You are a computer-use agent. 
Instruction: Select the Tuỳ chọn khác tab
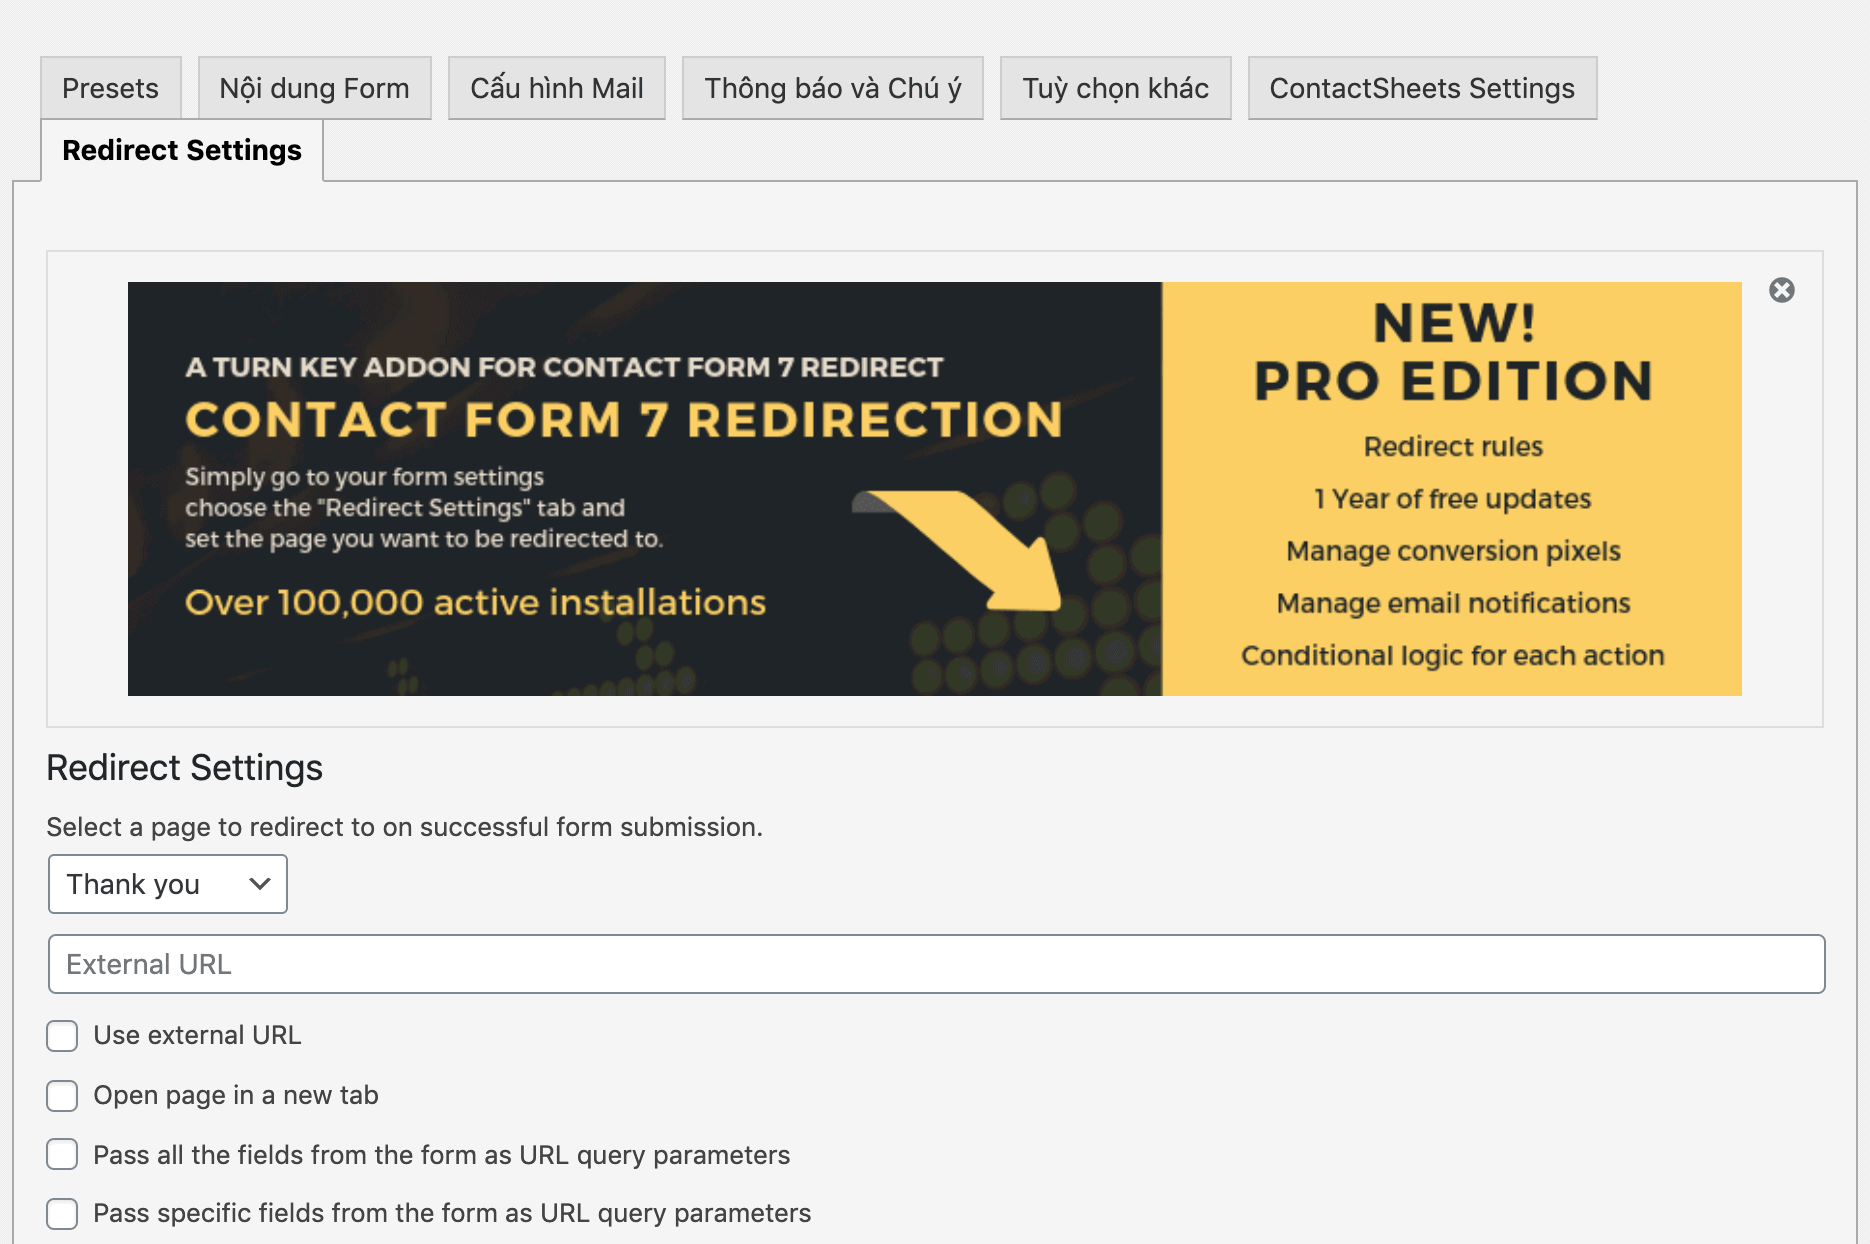1115,88
